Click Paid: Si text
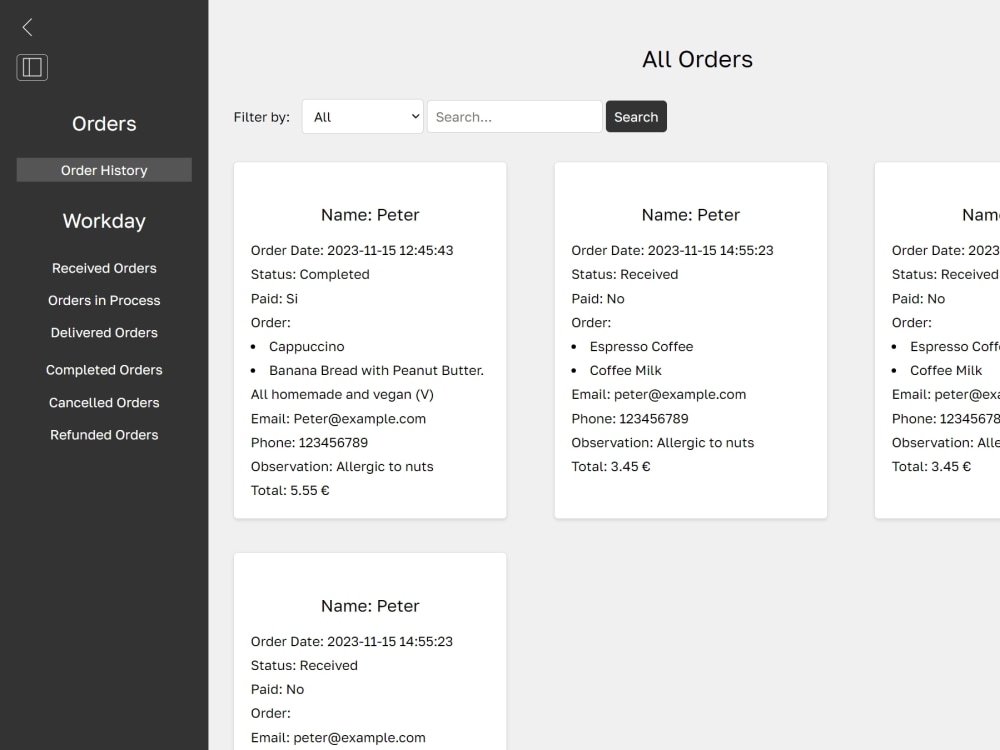This screenshot has width=1000, height=750. [x=274, y=298]
